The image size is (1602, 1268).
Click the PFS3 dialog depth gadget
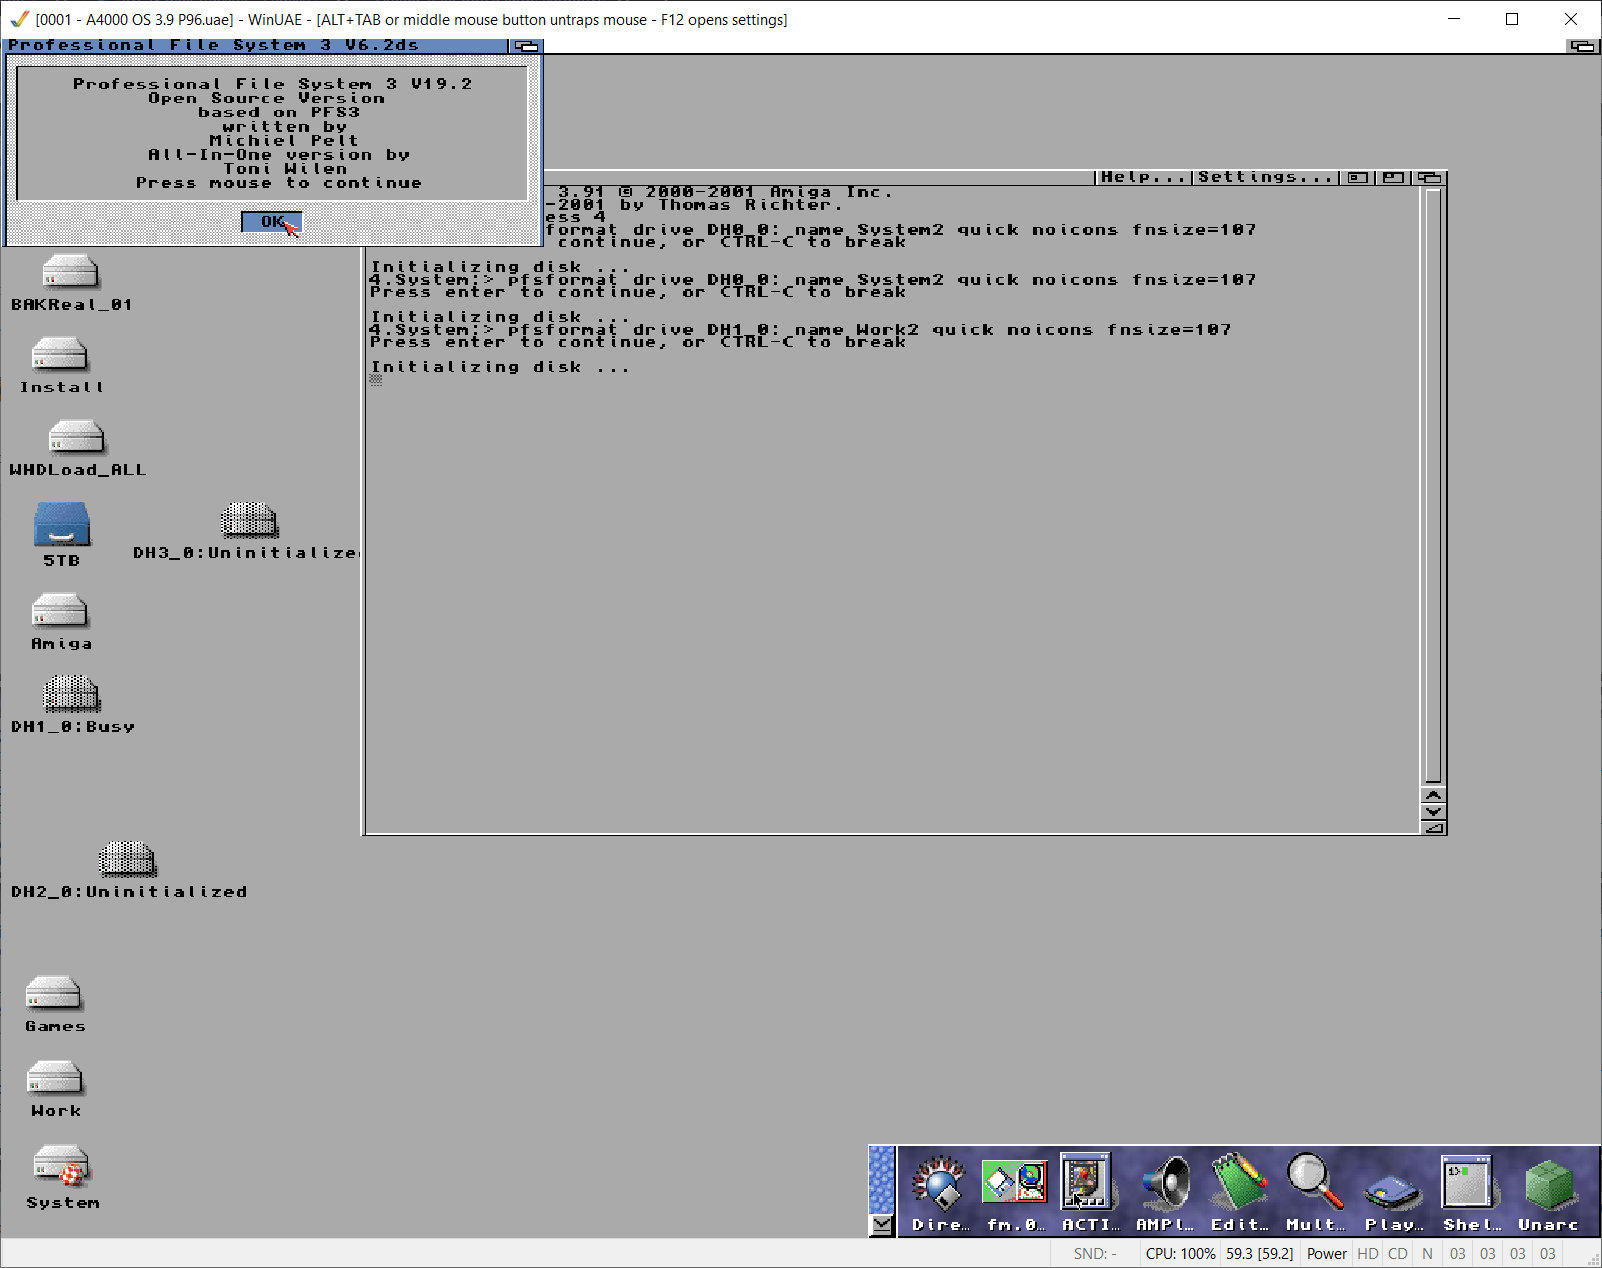[x=526, y=46]
